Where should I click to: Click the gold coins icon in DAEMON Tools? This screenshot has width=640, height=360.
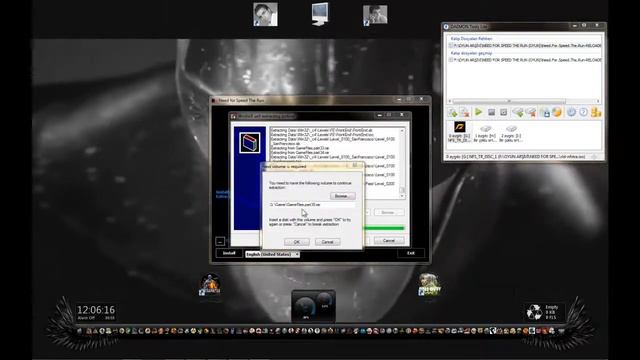click(596, 112)
